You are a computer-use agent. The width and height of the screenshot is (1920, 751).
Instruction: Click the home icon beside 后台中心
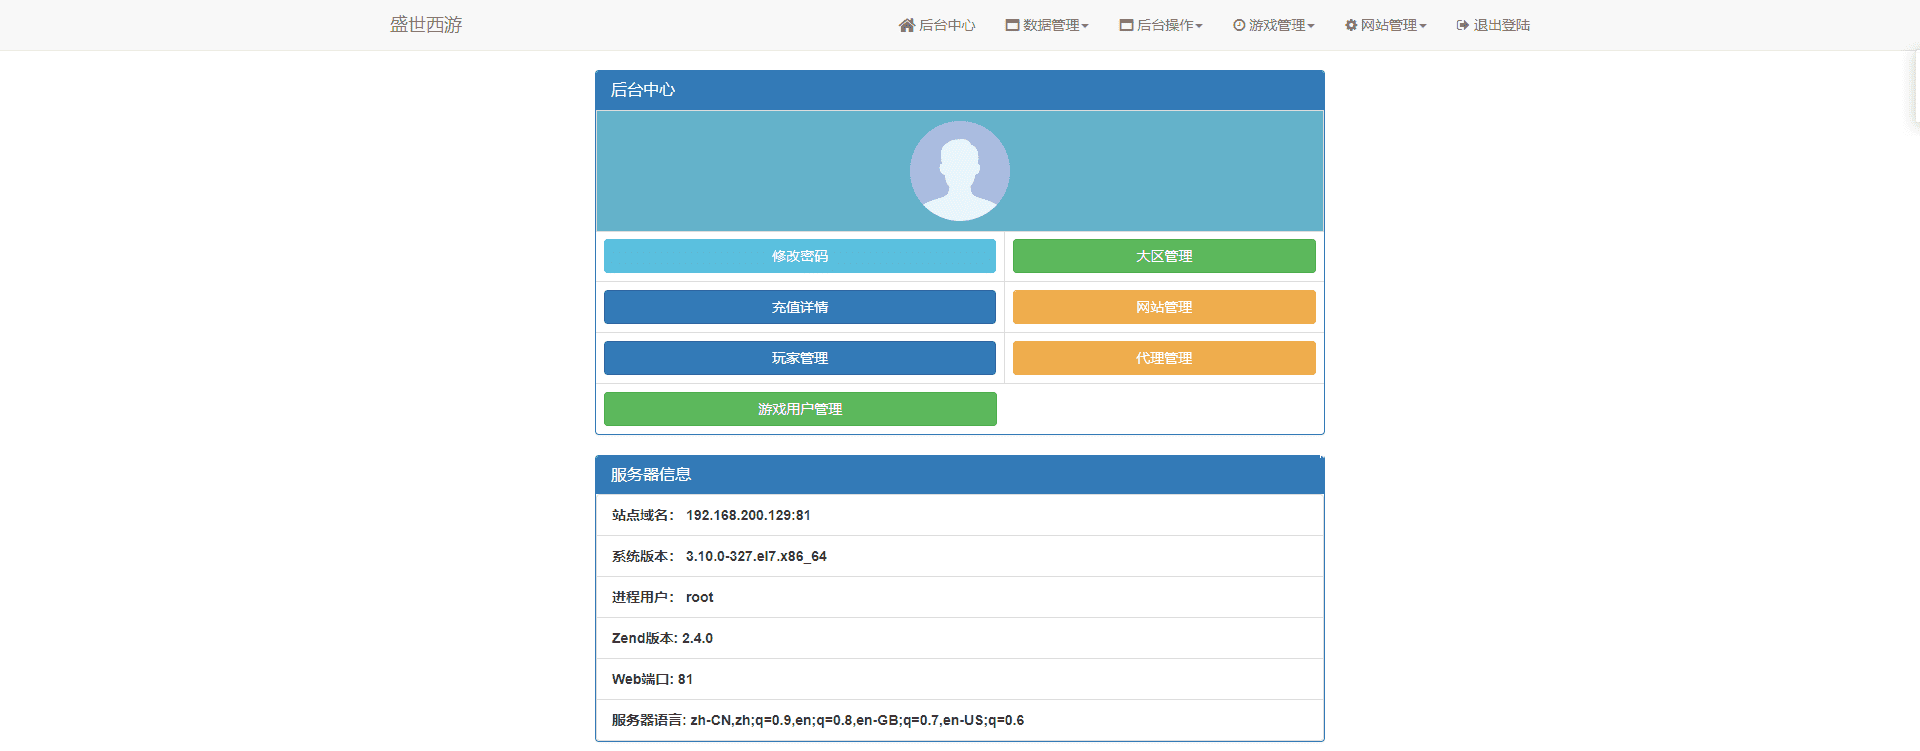(x=907, y=25)
